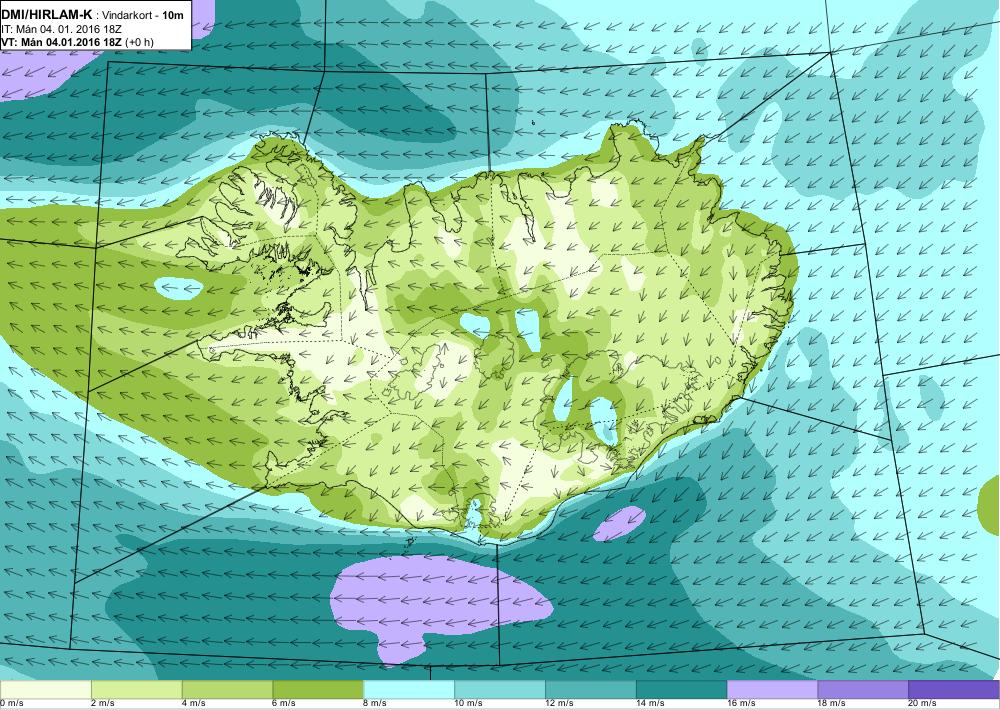Screen dimensions: 1000x710
Task: Click the '6 m/s' legend label
Action: tap(286, 704)
